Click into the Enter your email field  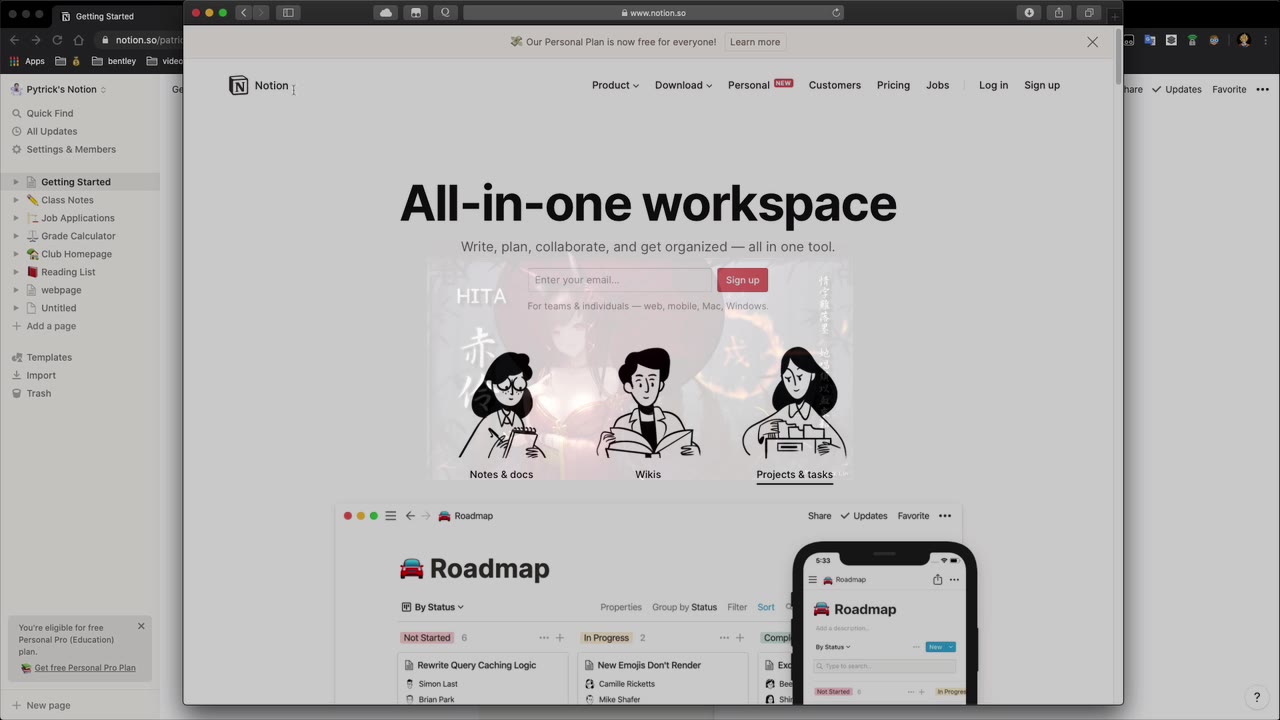pos(620,280)
